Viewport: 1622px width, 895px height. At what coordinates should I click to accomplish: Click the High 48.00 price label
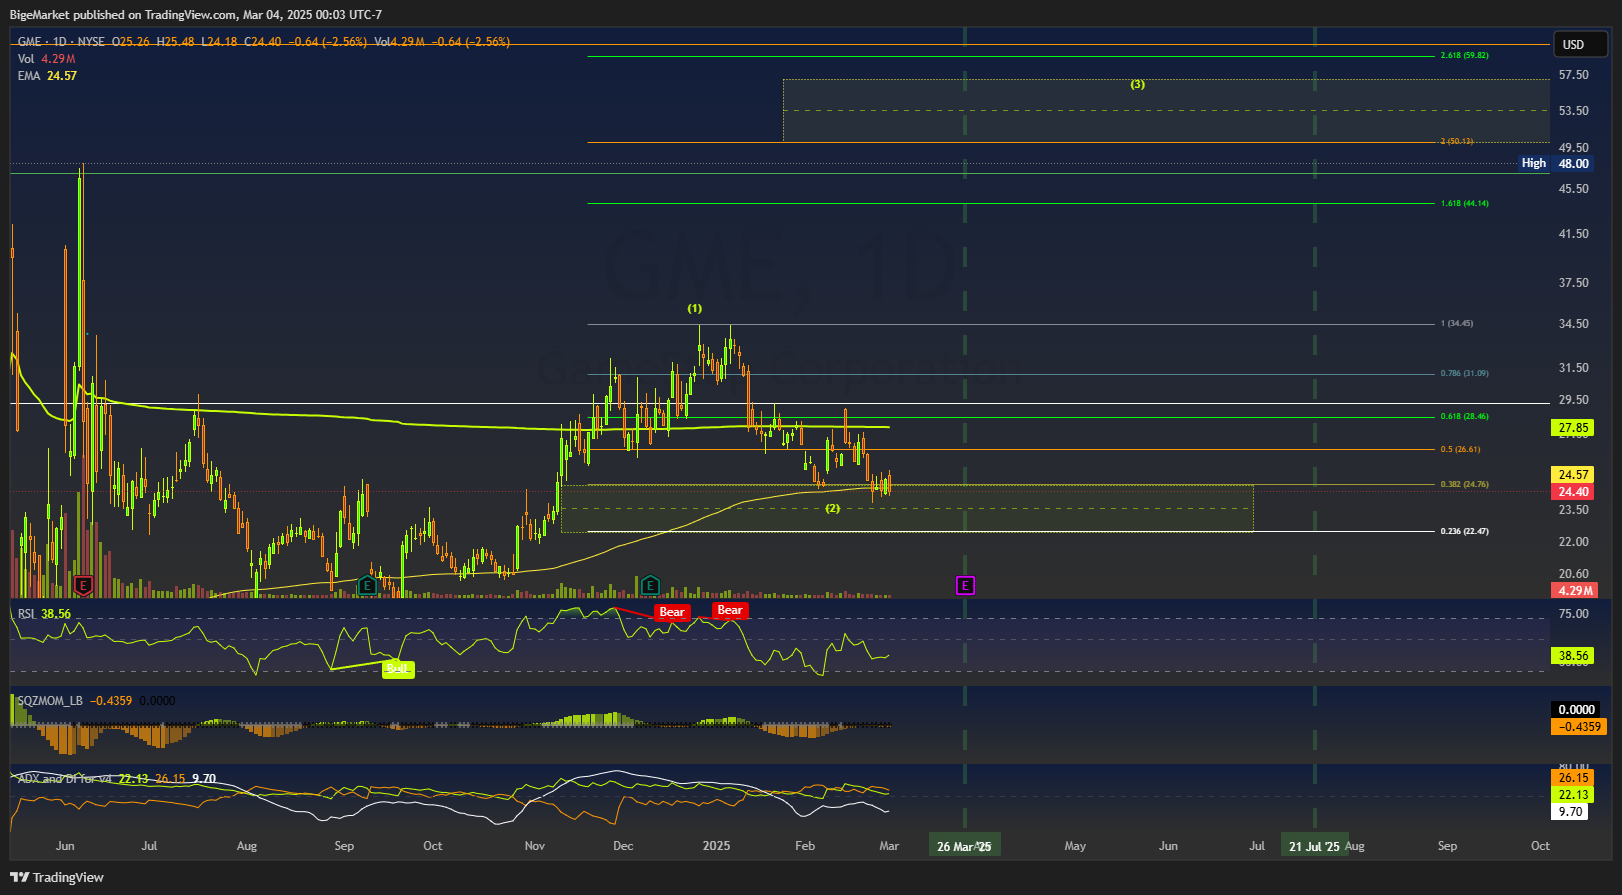[1554, 163]
